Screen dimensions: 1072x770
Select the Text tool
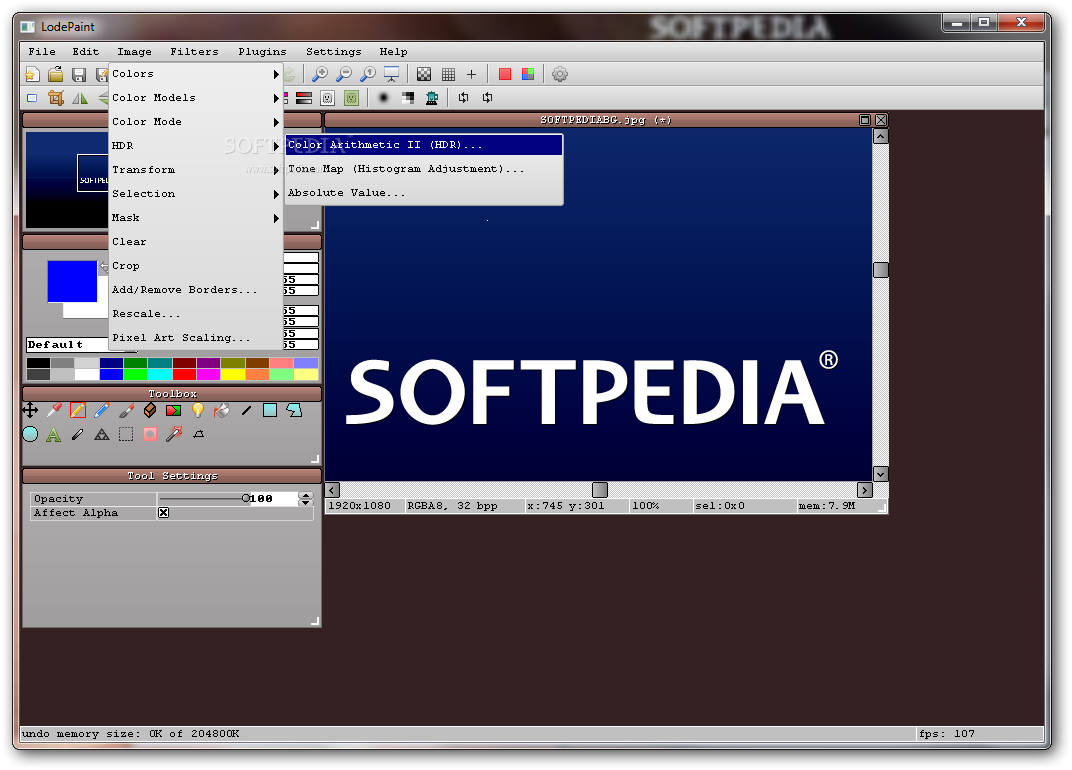(53, 434)
